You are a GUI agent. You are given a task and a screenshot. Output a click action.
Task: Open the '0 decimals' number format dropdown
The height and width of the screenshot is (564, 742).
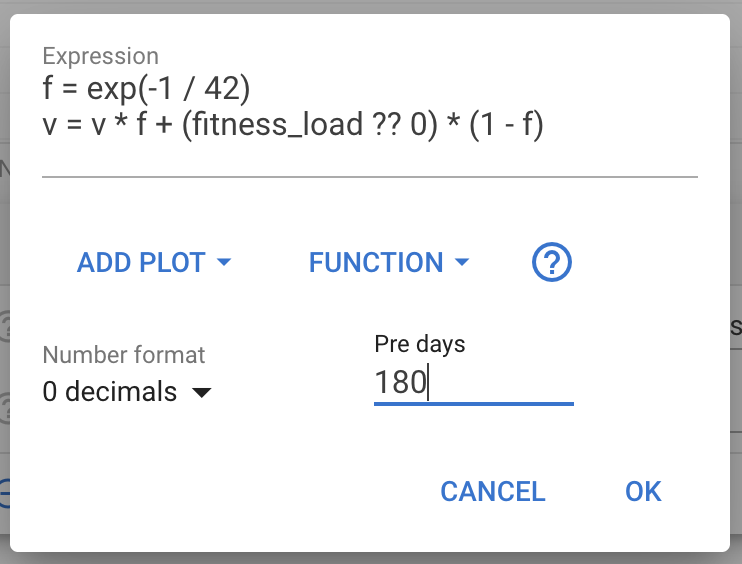point(126,392)
